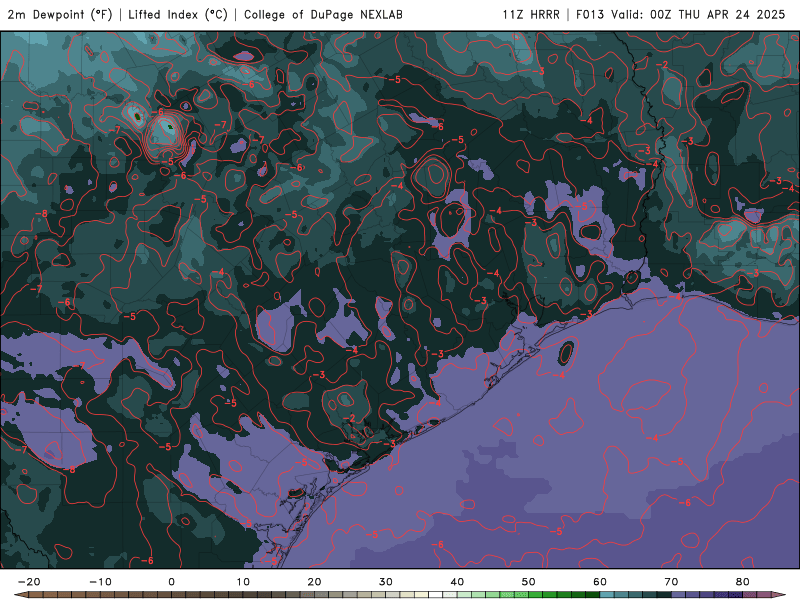Click the 20 colorbar tick label
800x600 pixels.
click(x=314, y=581)
